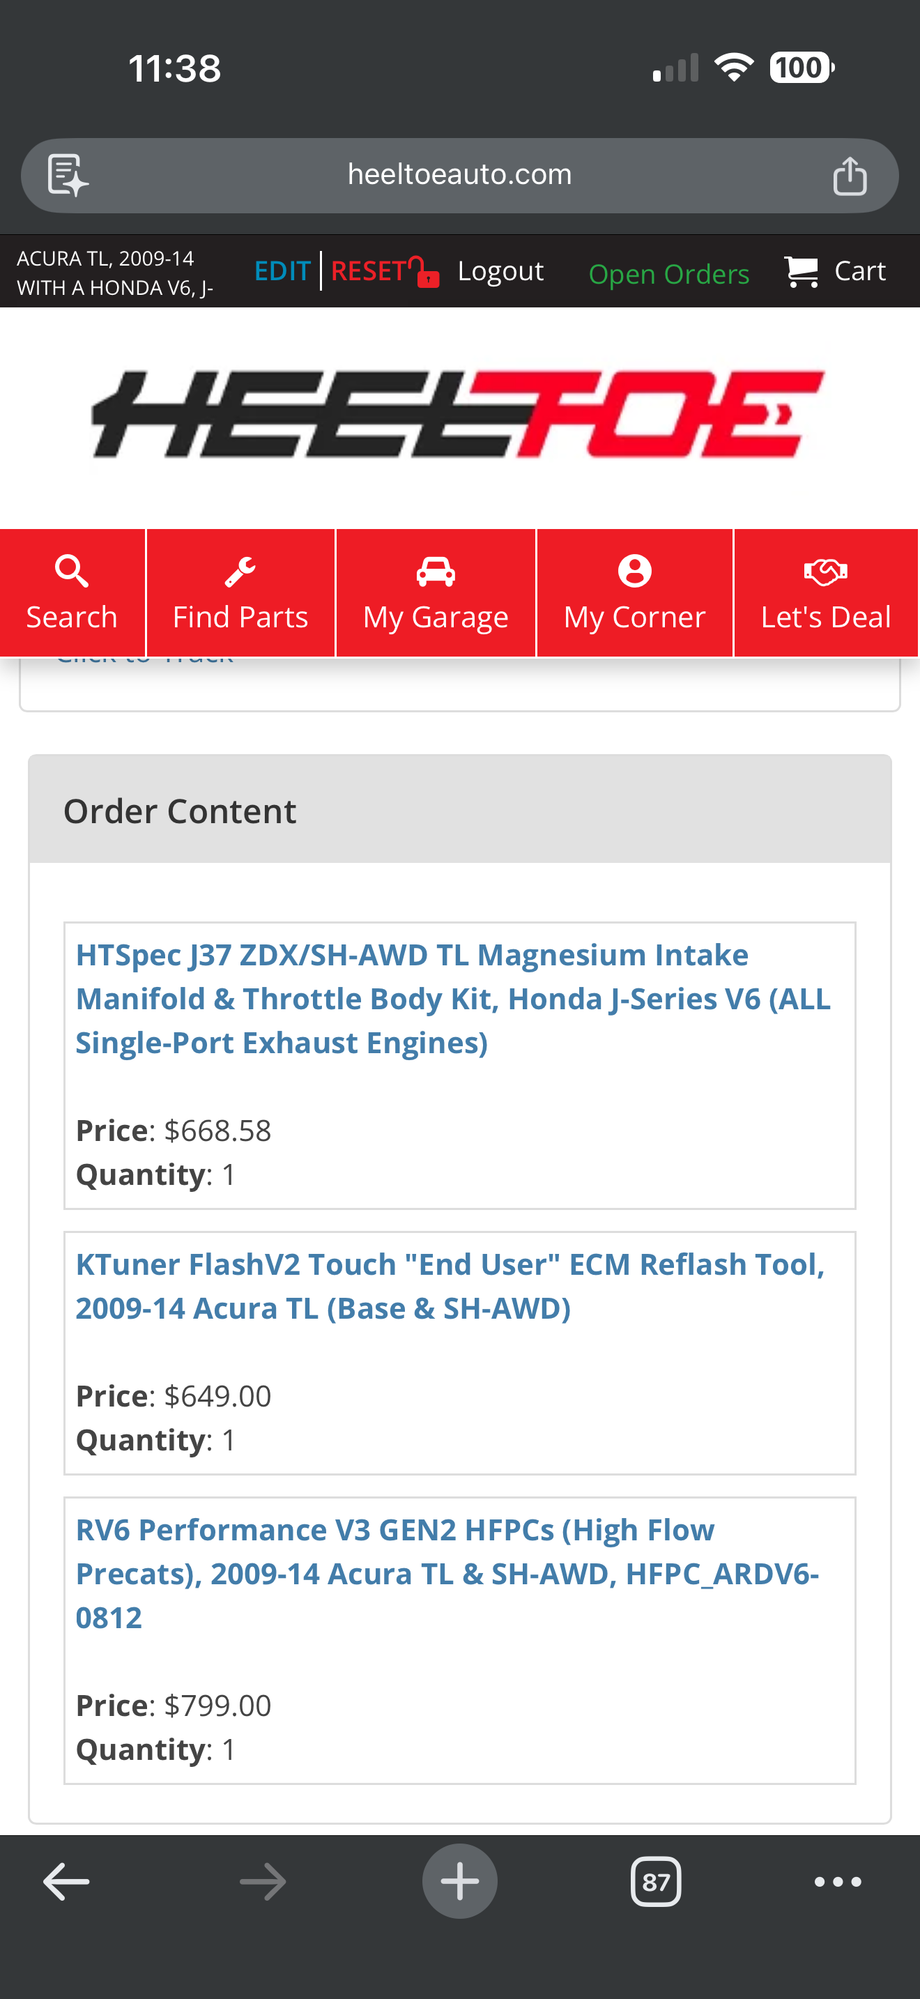Image resolution: width=920 pixels, height=1999 pixels.
Task: Open the shopping cart
Action: [836, 272]
